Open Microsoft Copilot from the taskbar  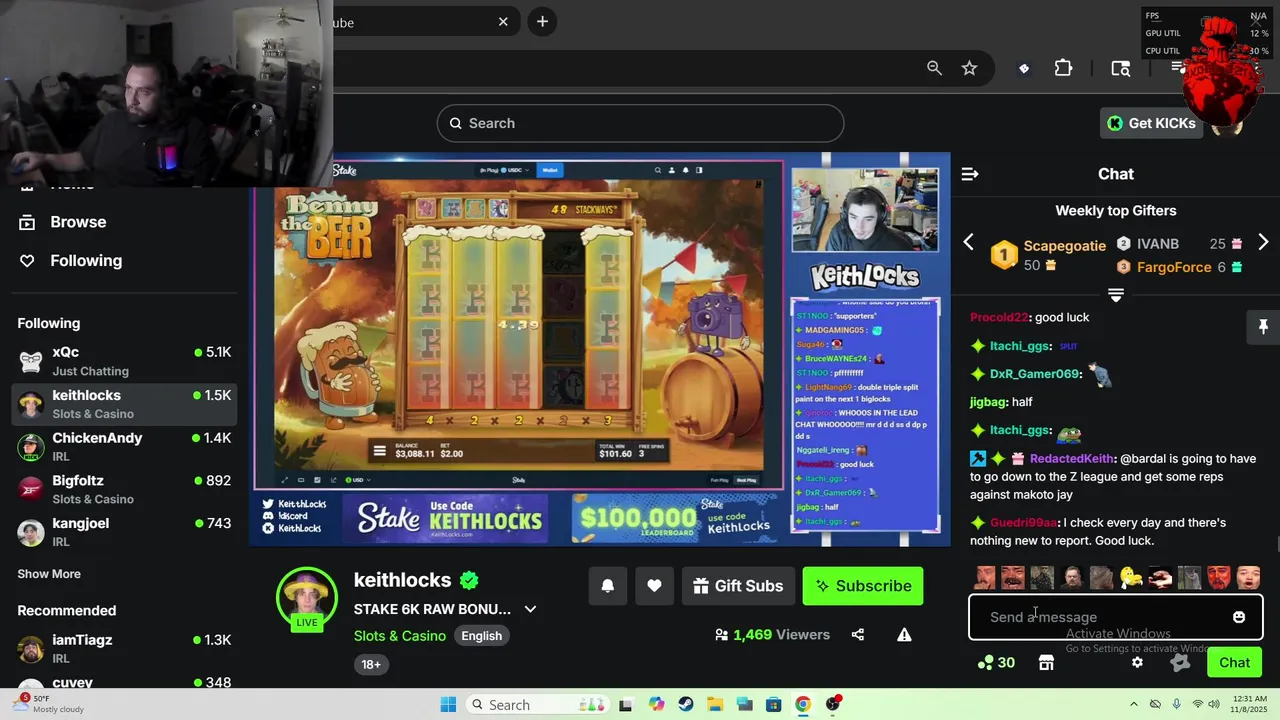pyautogui.click(x=656, y=704)
